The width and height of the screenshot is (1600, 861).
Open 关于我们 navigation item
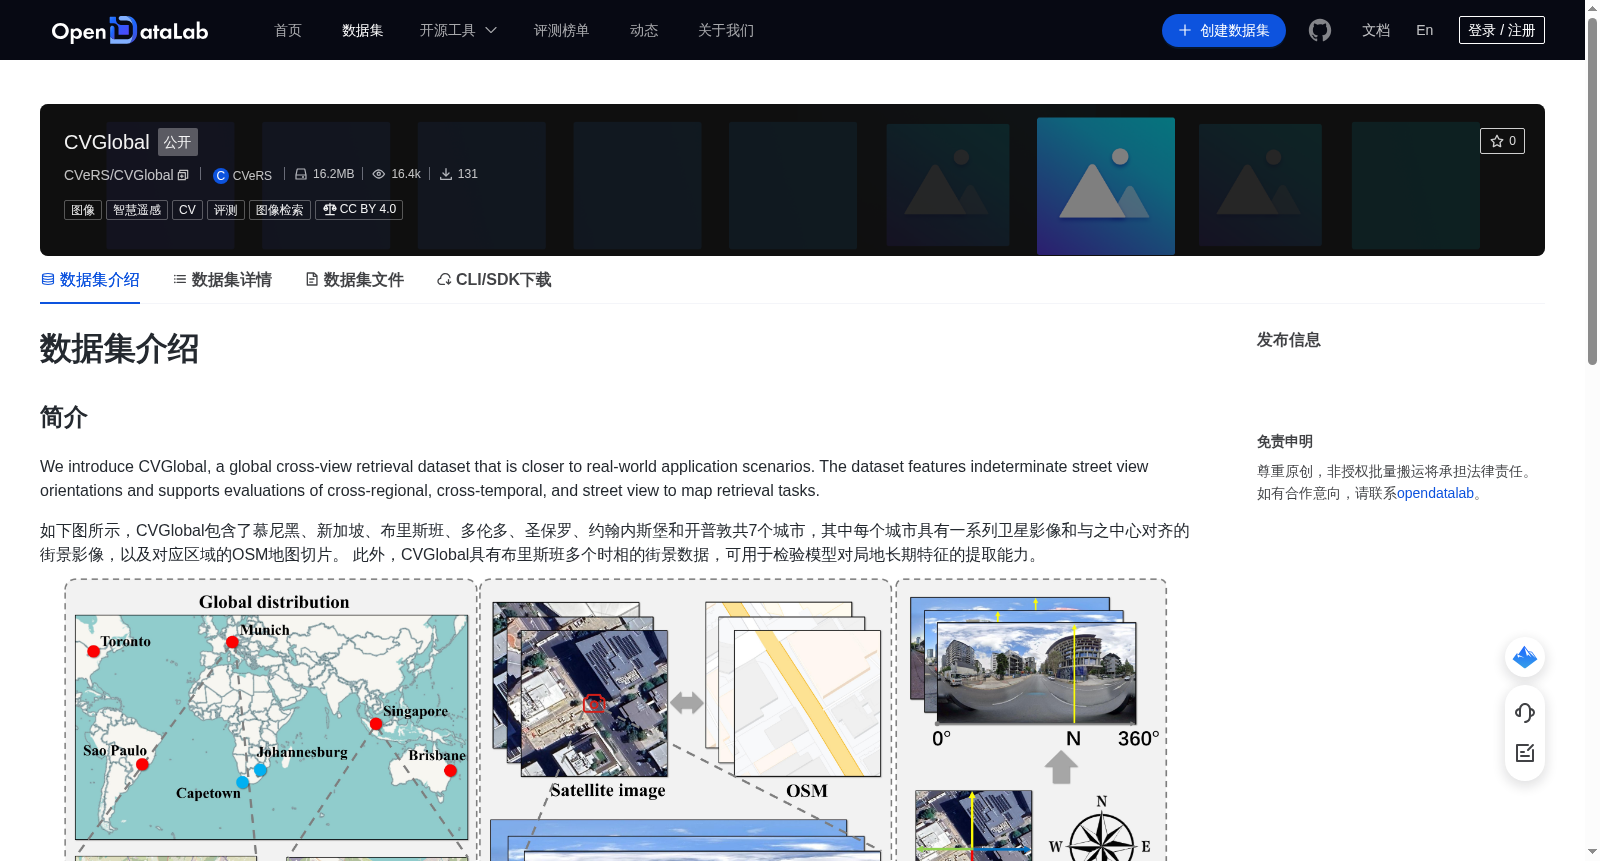pyautogui.click(x=726, y=30)
